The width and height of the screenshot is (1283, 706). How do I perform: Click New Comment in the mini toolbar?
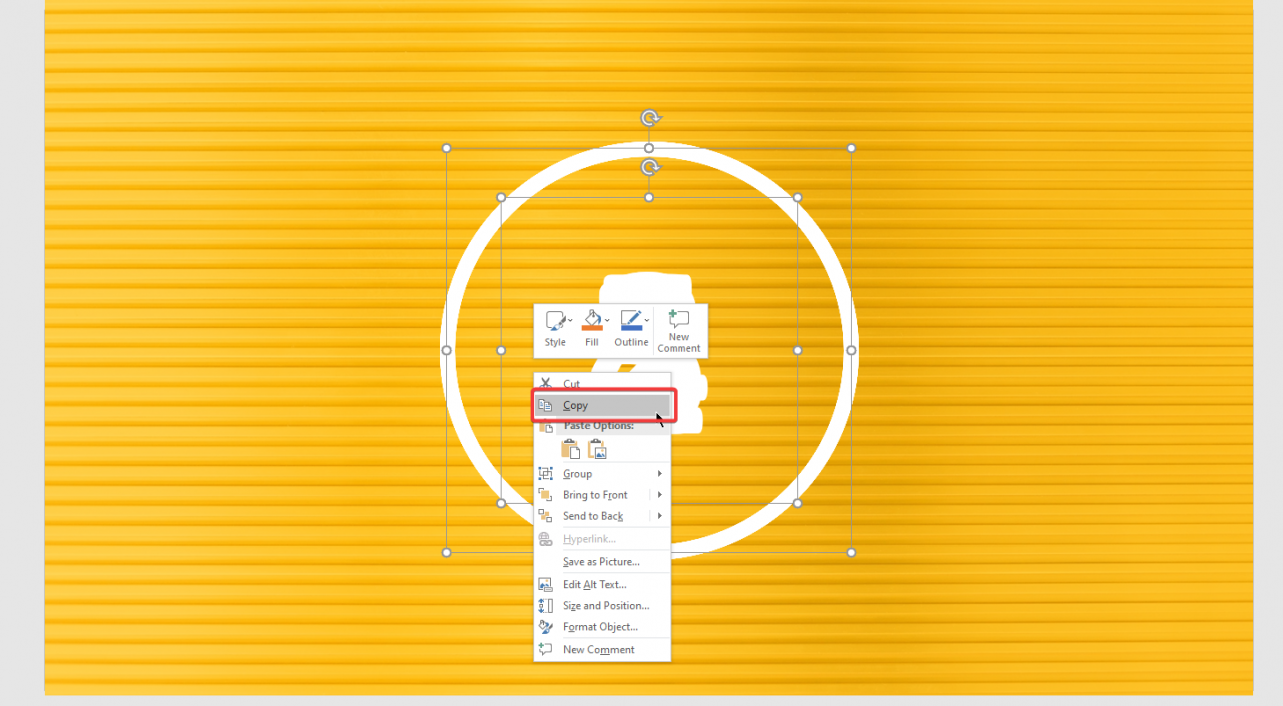click(x=679, y=331)
